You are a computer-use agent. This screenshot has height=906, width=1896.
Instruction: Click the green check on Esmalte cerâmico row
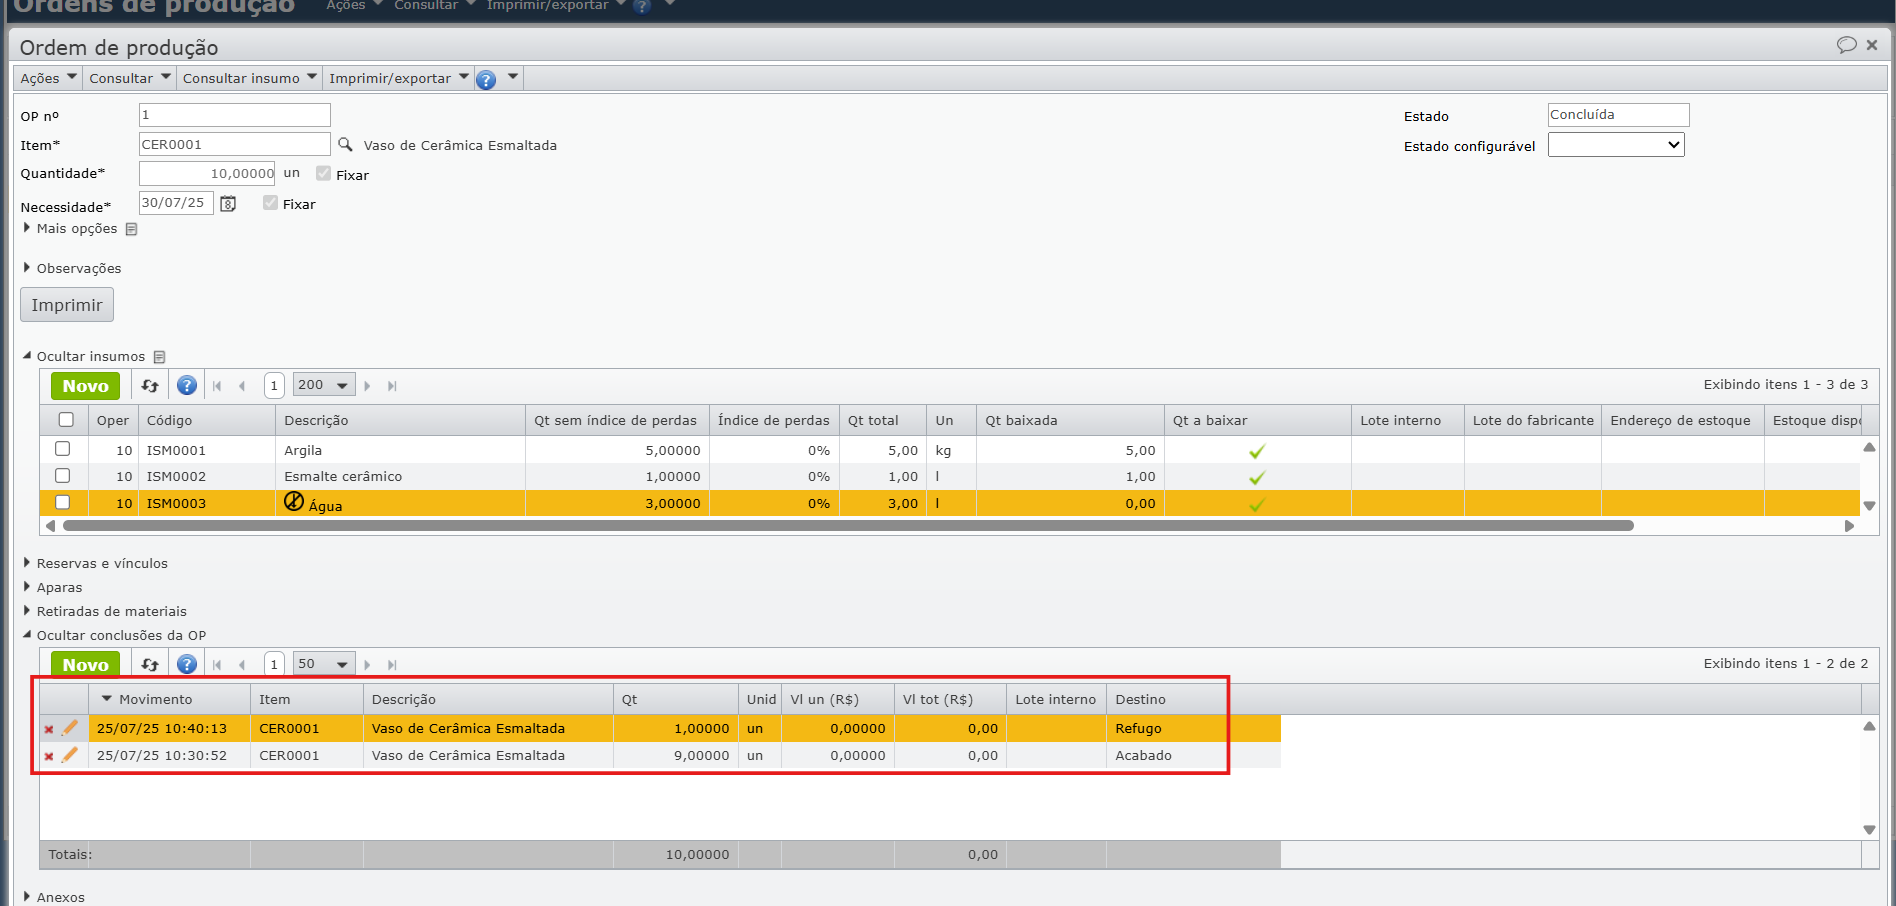click(1257, 478)
